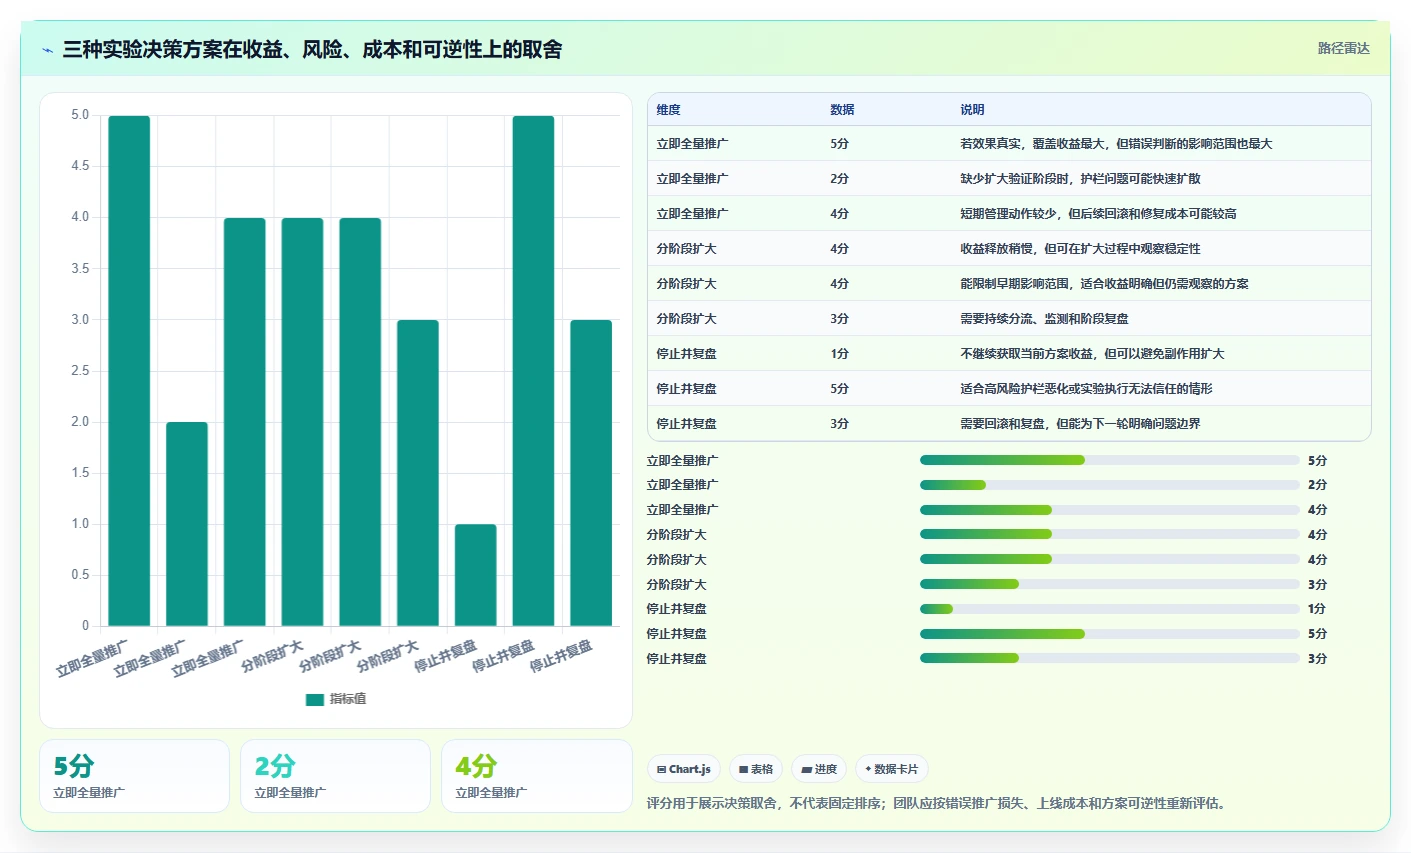
Task: Click the 停止并复盘 chart bar reaching 5
Action: point(533,371)
